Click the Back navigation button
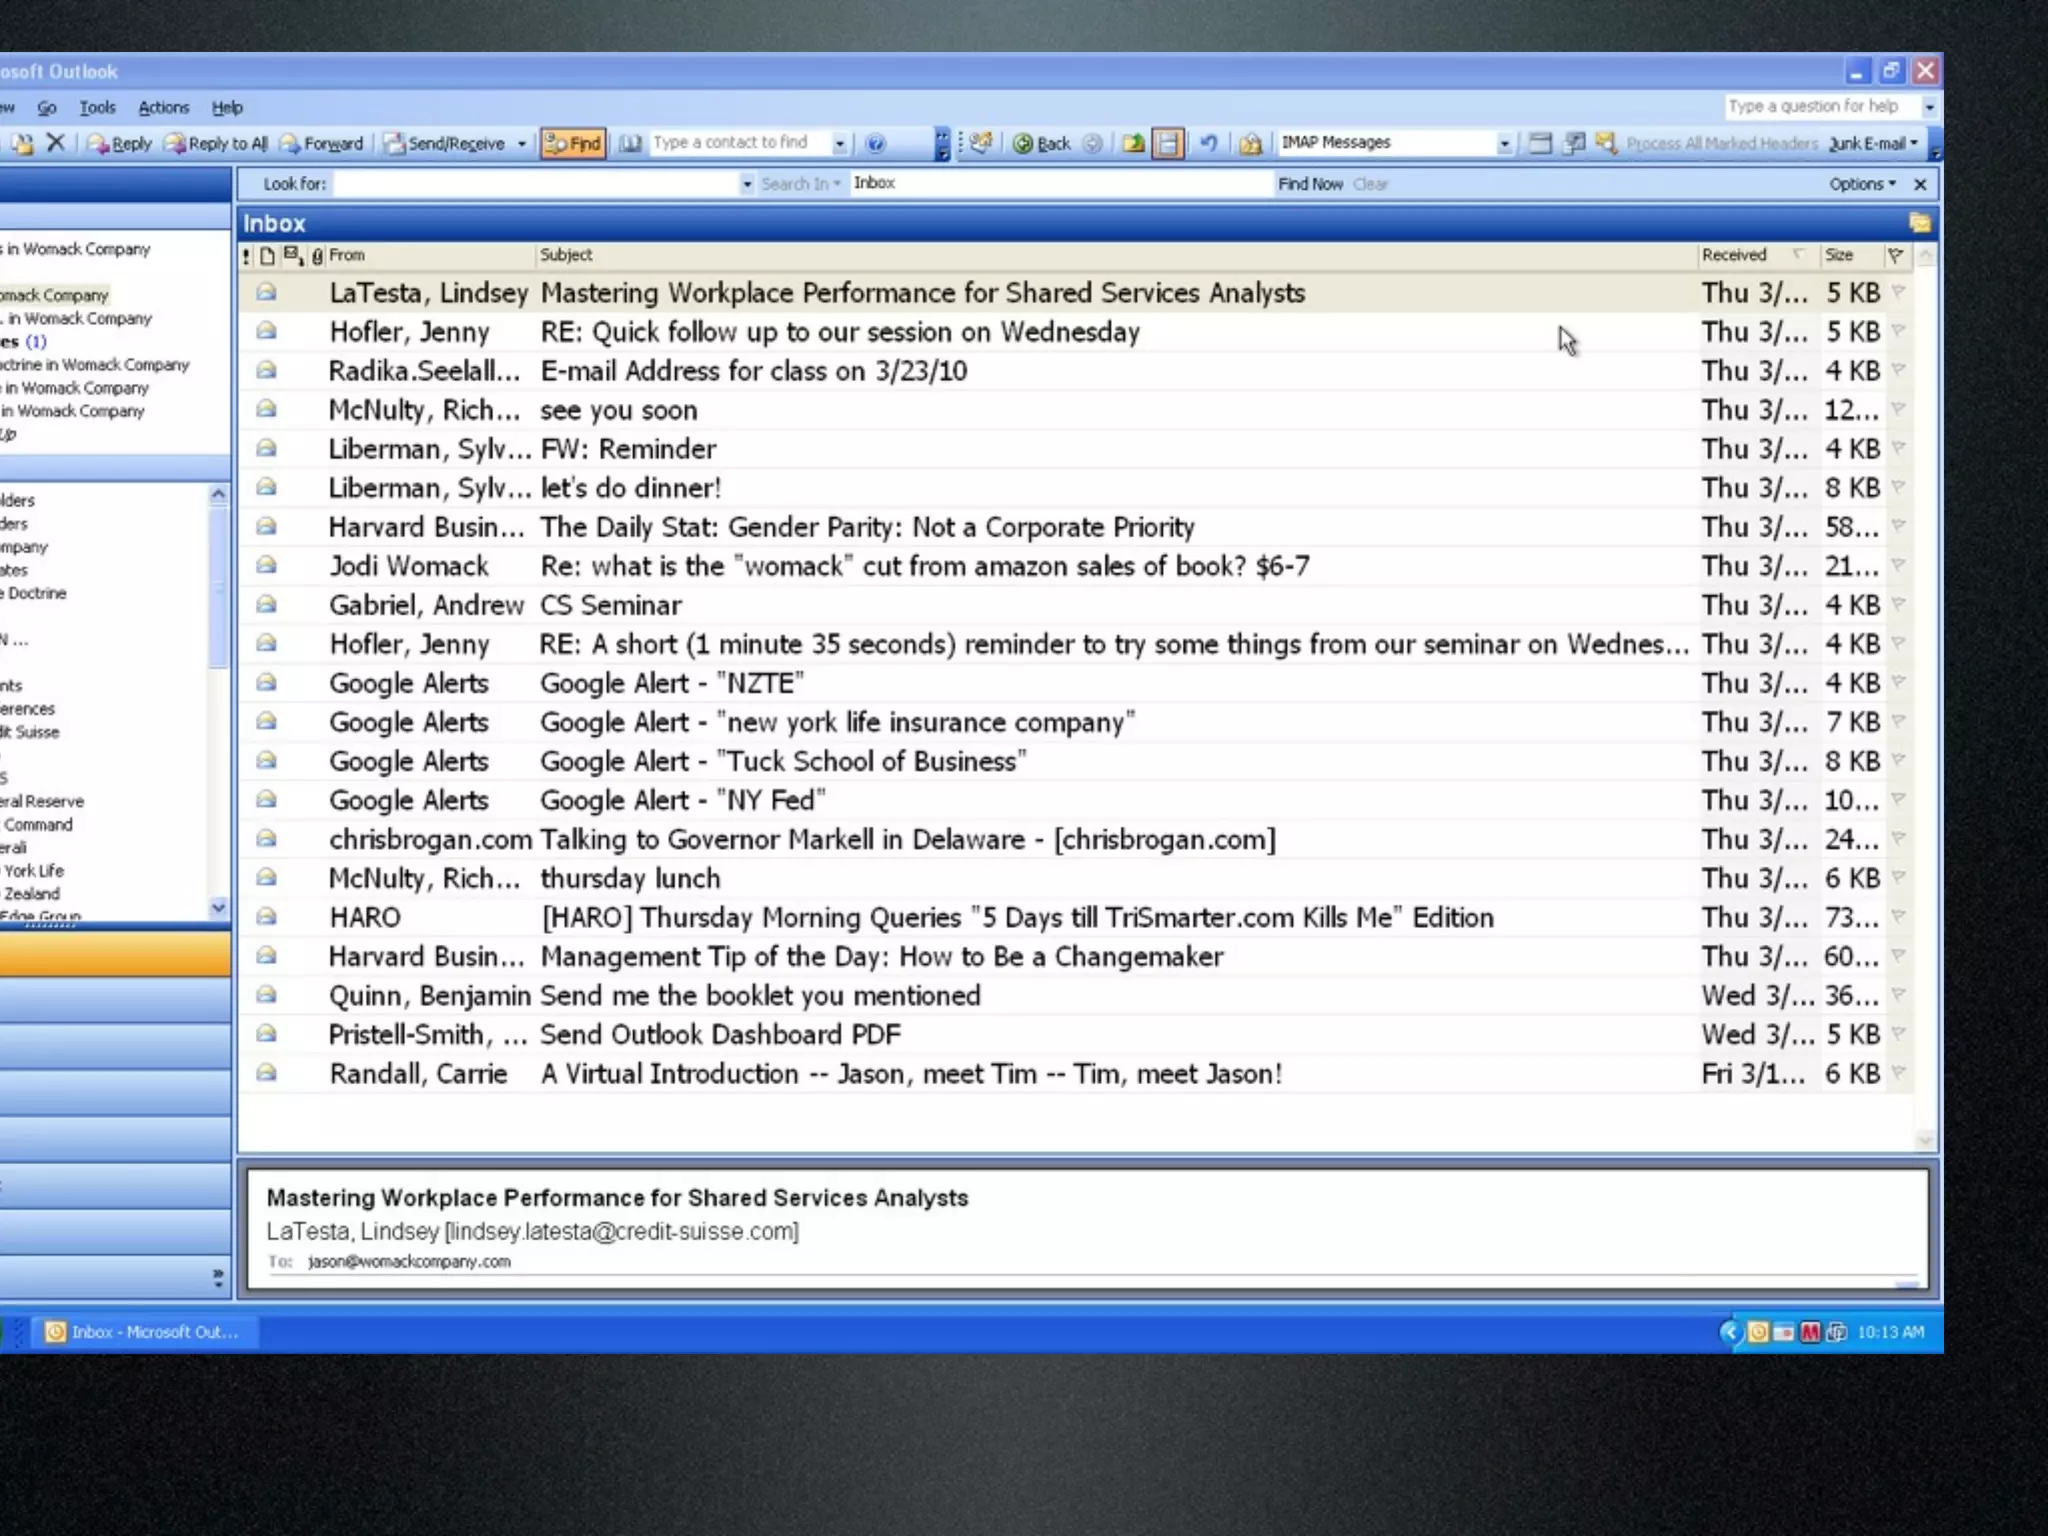This screenshot has height=1536, width=2048. click(1043, 143)
